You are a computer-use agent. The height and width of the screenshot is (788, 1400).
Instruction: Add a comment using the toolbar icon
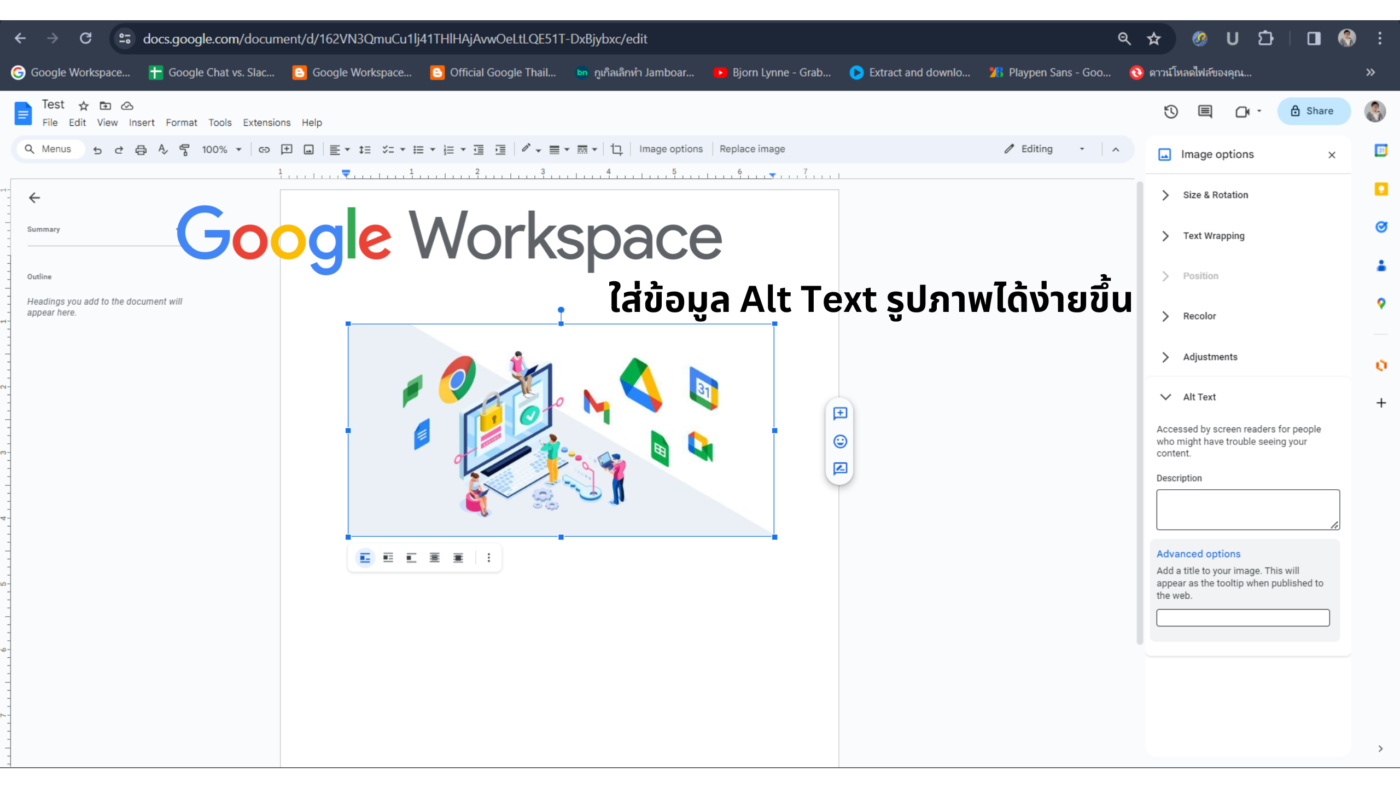click(x=286, y=148)
